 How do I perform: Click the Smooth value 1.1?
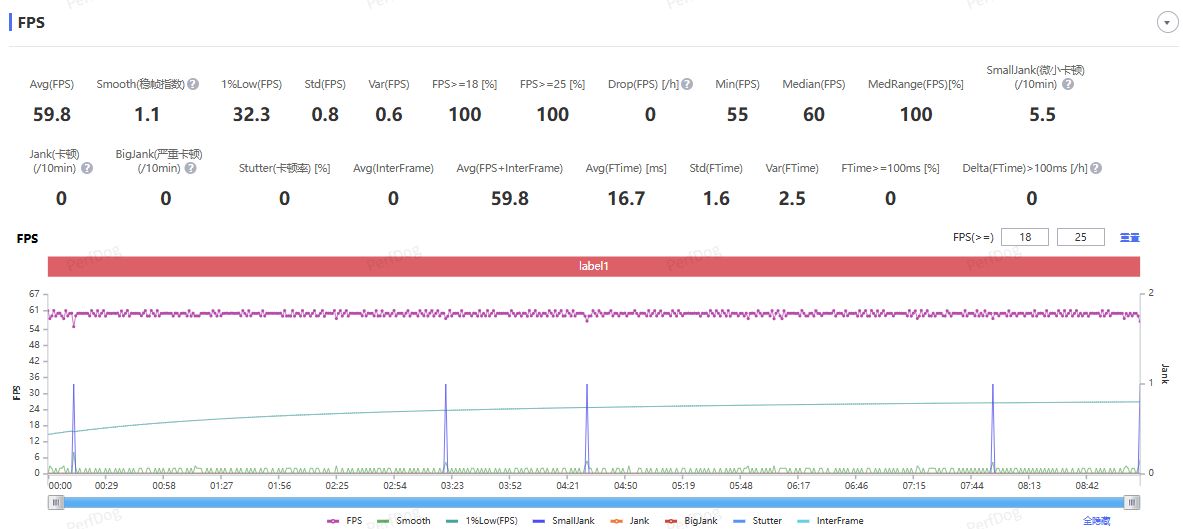(147, 115)
